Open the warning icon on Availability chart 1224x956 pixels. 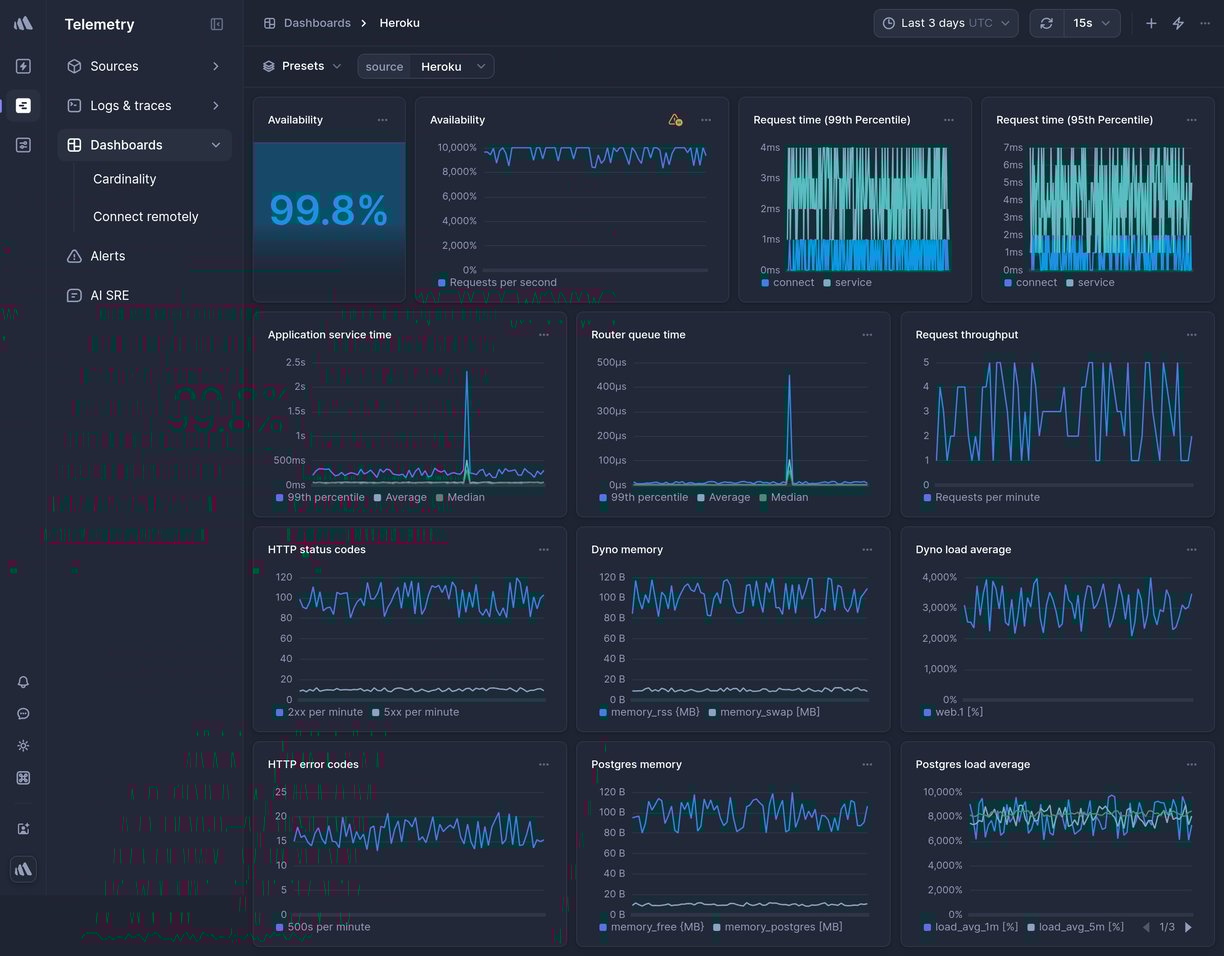675,120
